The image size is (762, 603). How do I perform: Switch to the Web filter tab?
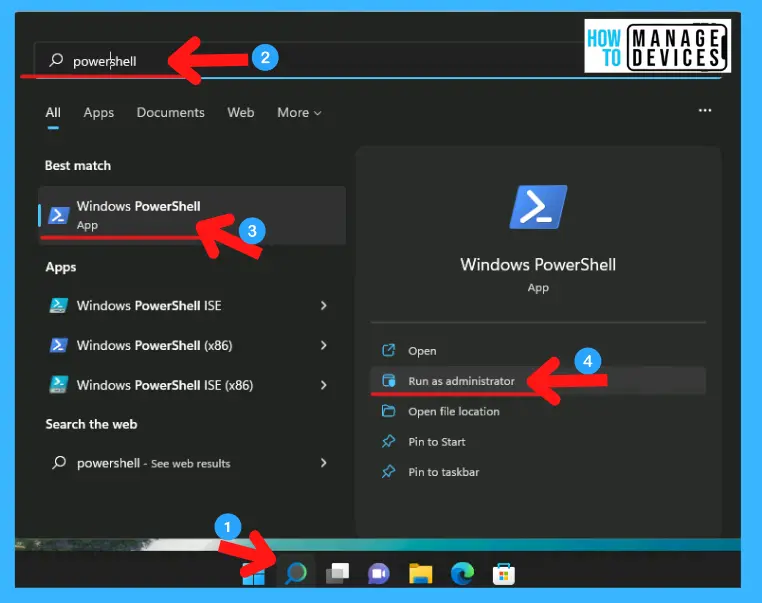coord(241,113)
